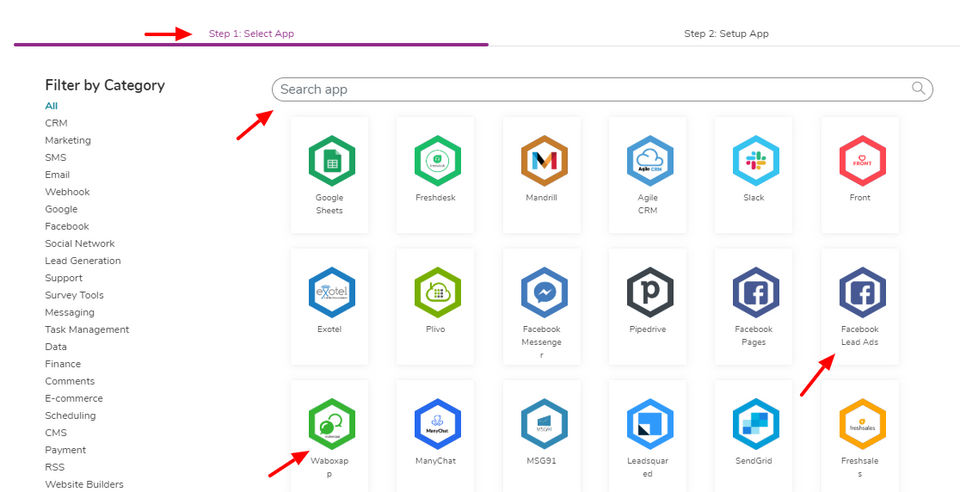Filter apps by Messaging category
The image size is (960, 492).
point(69,312)
